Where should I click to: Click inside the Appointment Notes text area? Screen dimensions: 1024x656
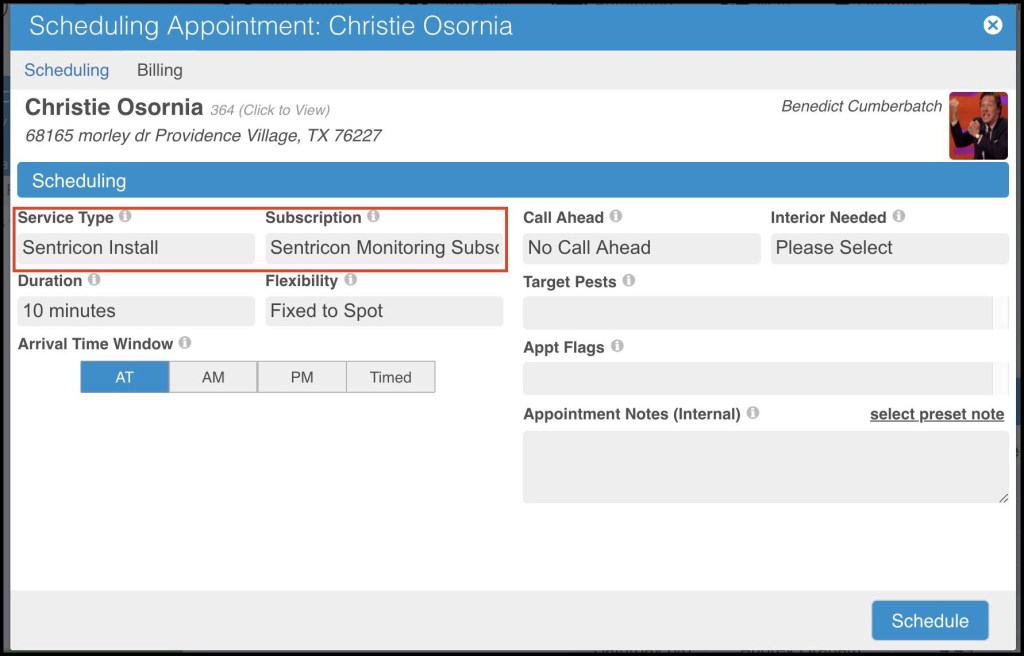coord(765,467)
